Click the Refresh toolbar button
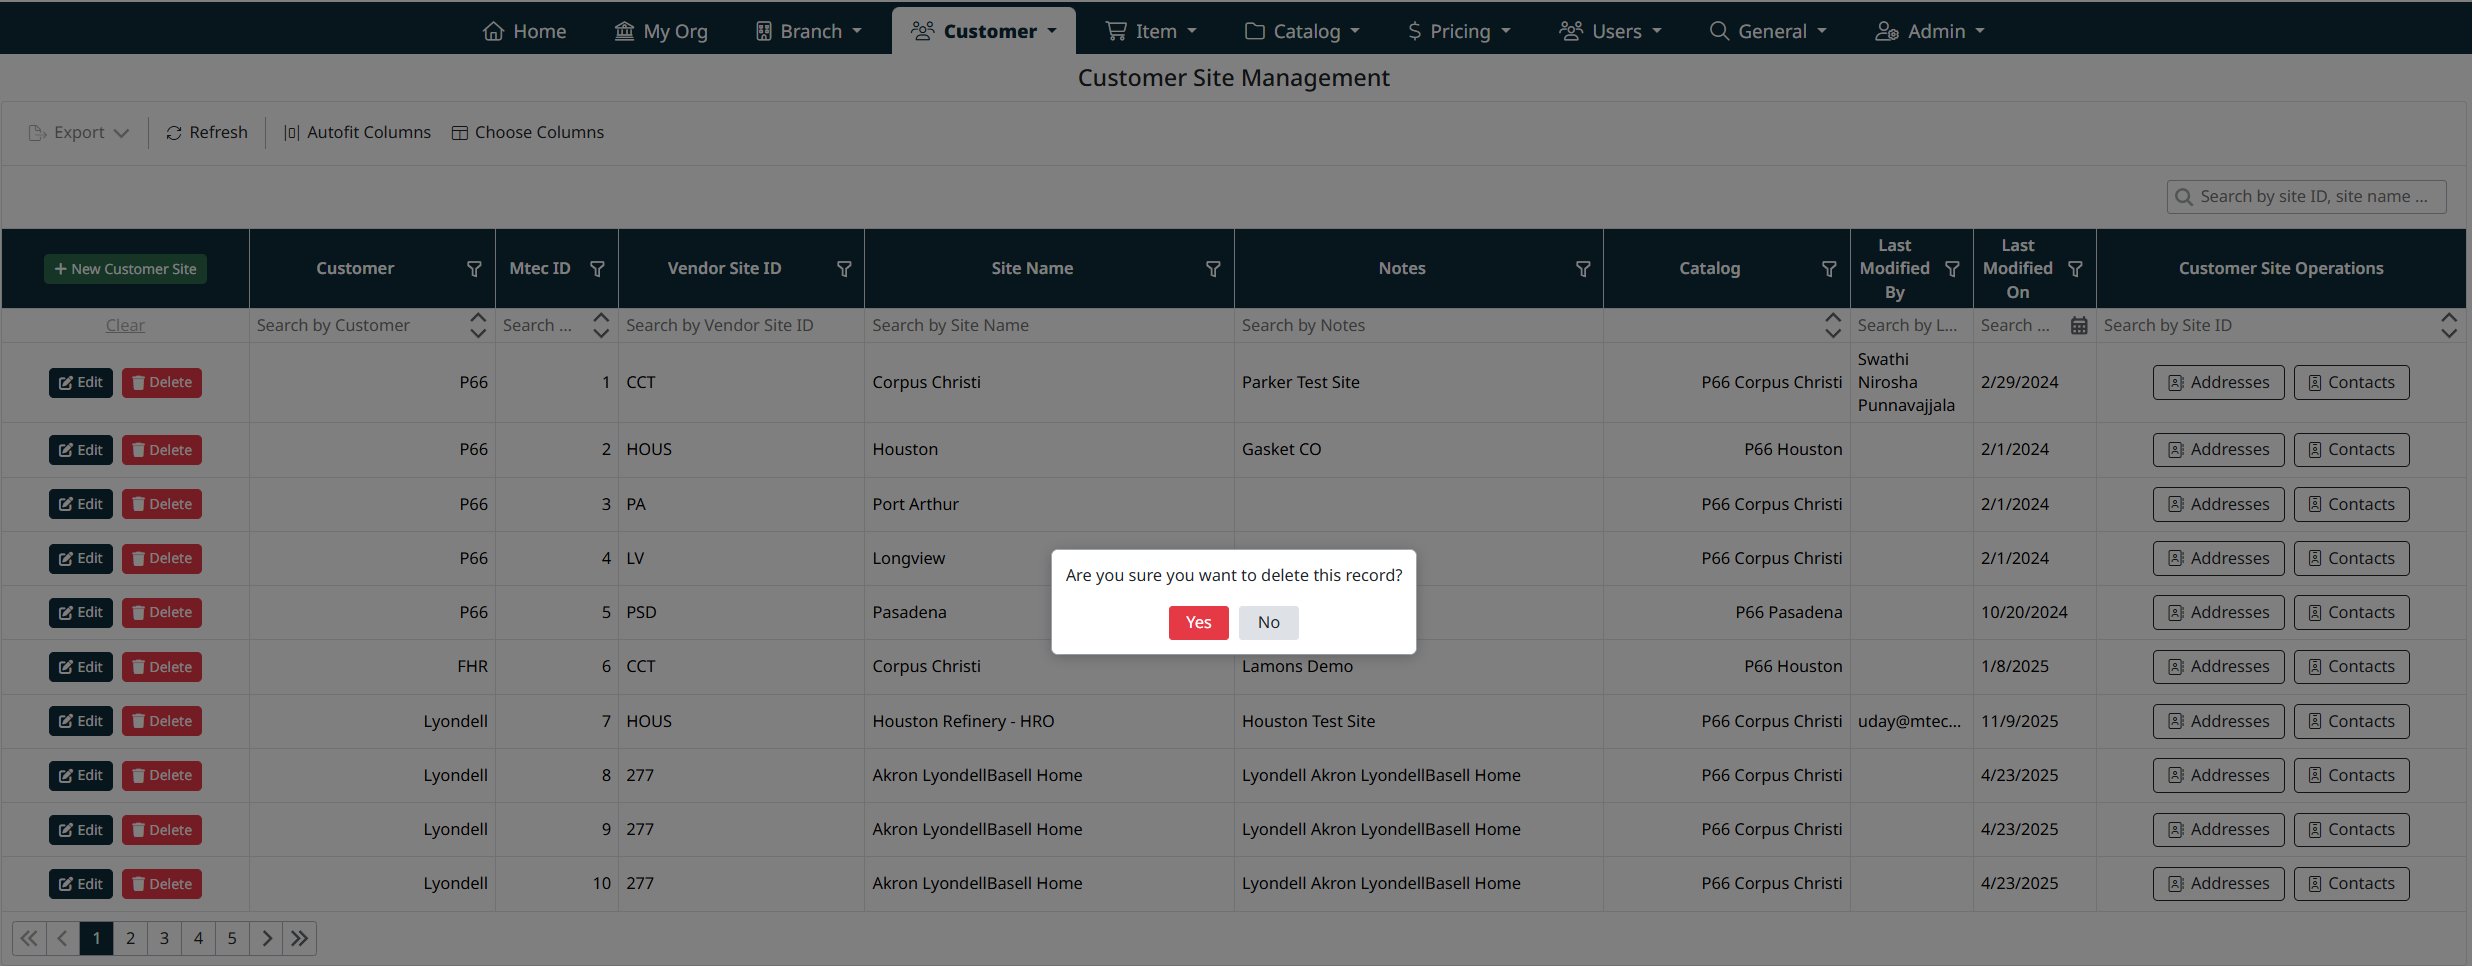Viewport: 2472px width, 966px height. [207, 133]
